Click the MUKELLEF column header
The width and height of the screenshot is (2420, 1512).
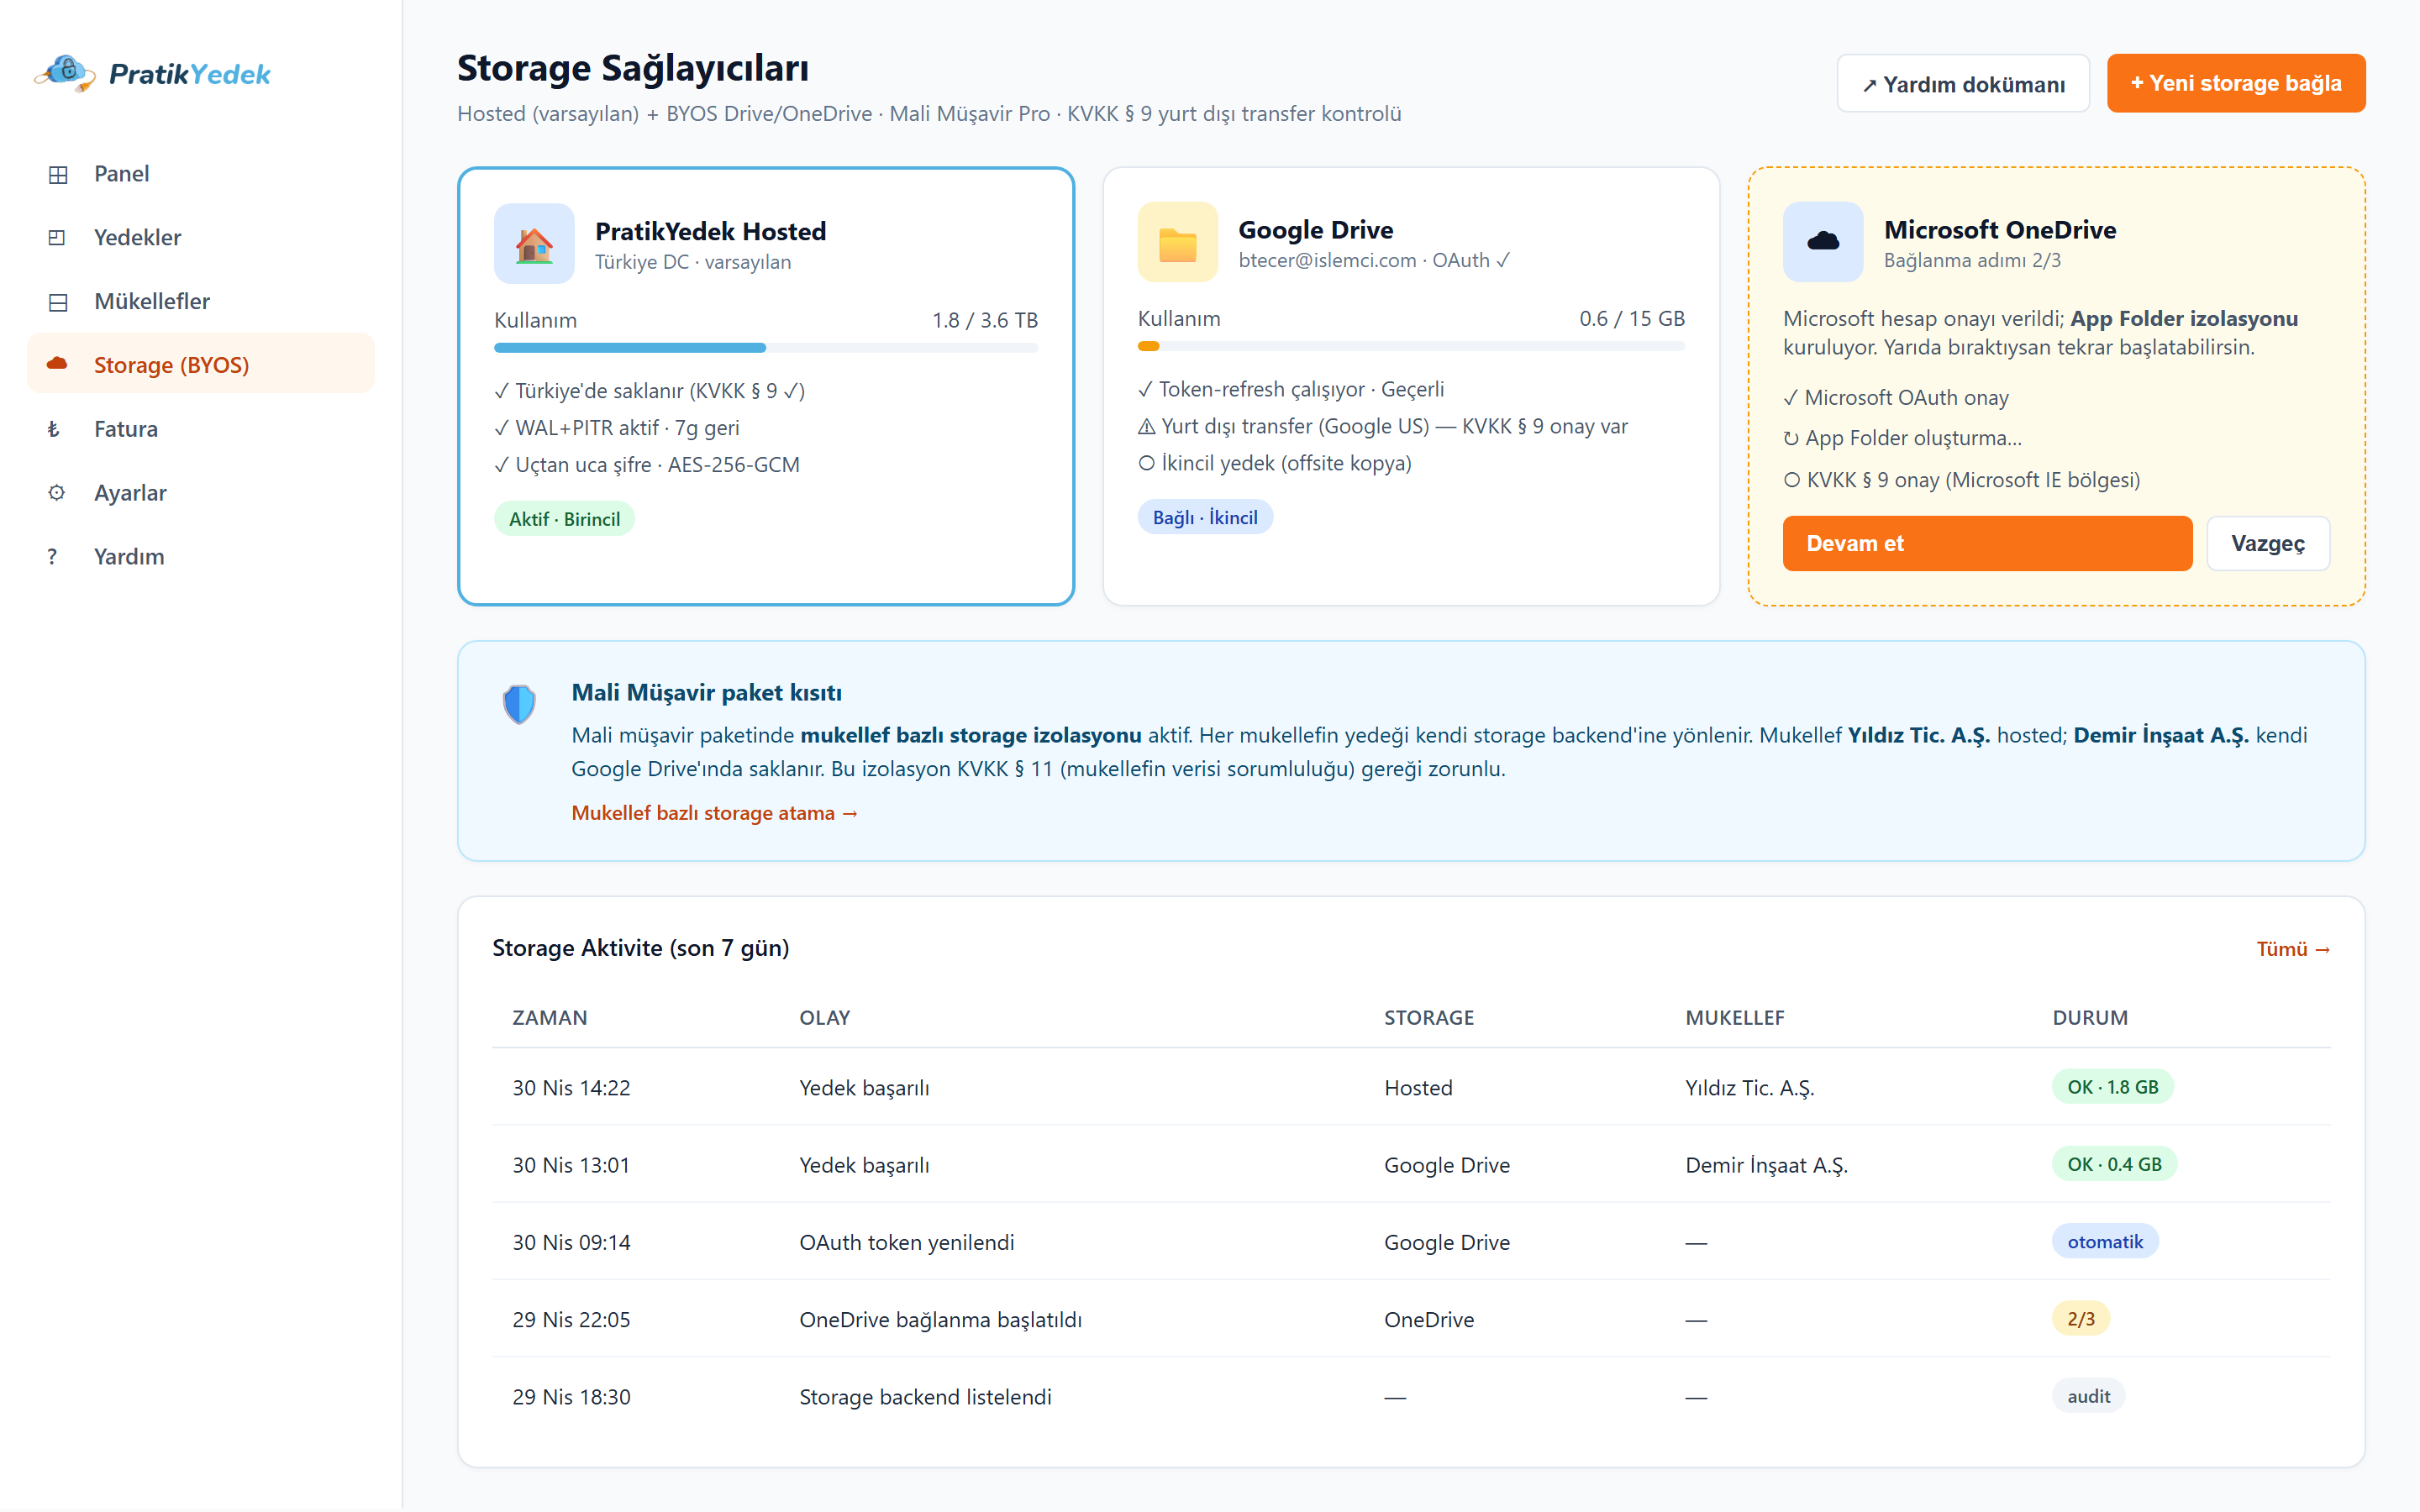1734,1018
